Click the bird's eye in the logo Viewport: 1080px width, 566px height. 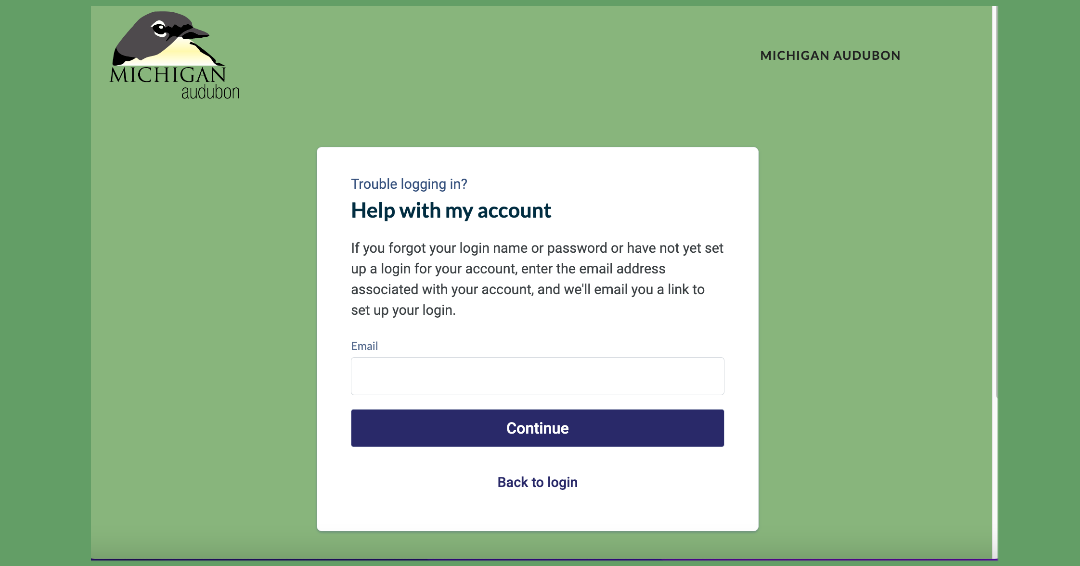160,29
